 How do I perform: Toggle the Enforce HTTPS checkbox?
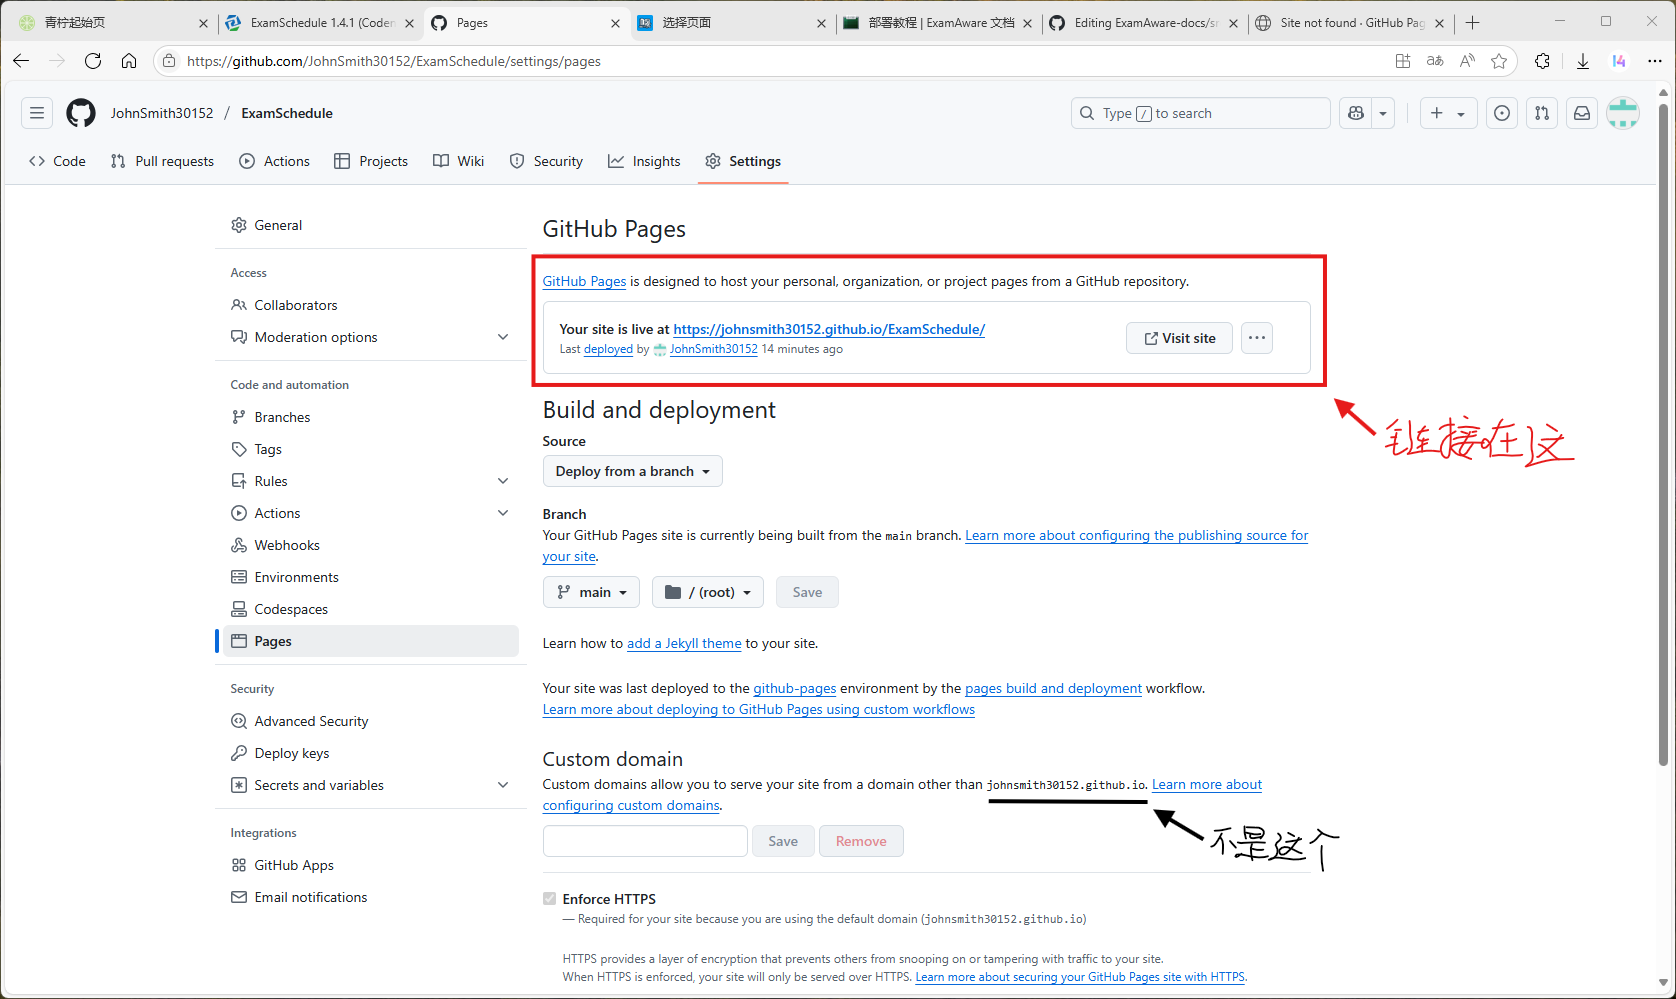(x=549, y=899)
